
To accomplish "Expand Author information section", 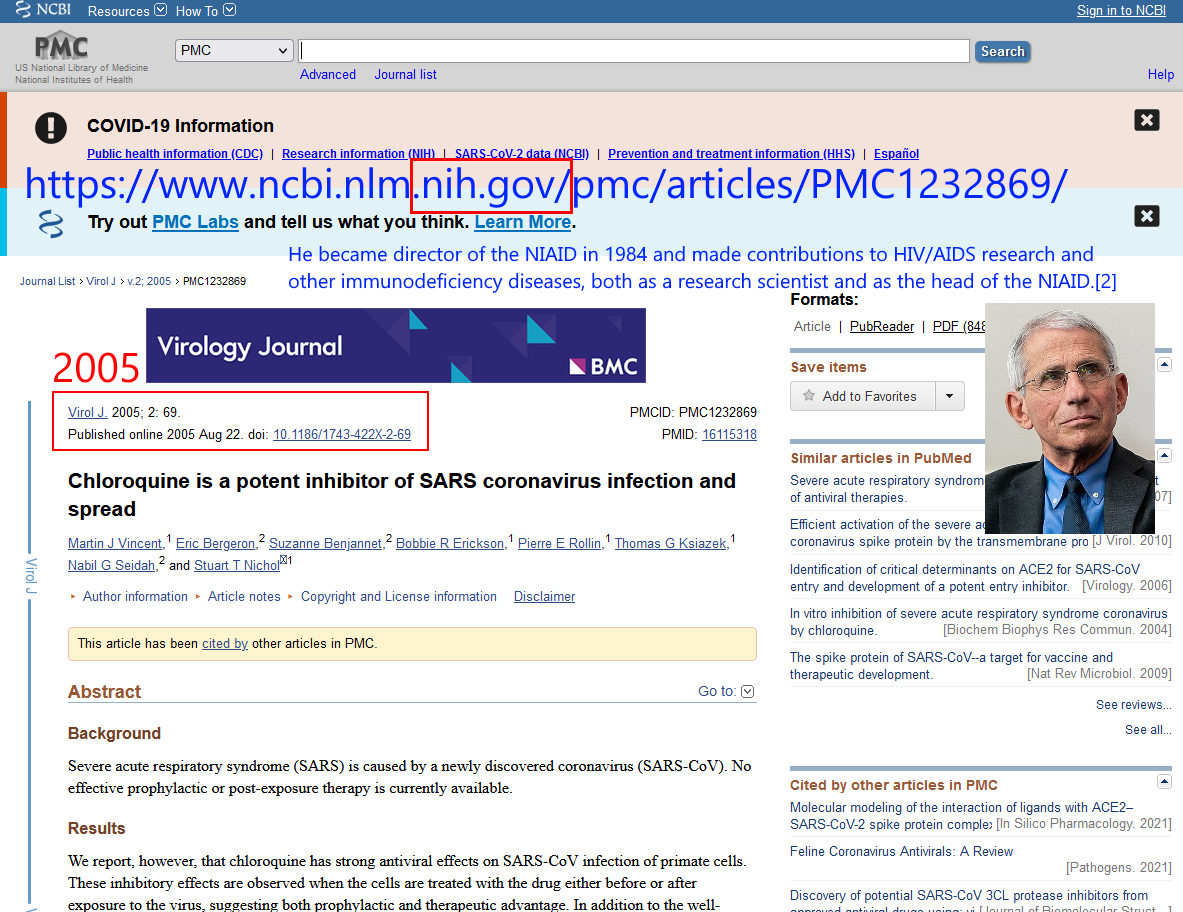I will (135, 596).
